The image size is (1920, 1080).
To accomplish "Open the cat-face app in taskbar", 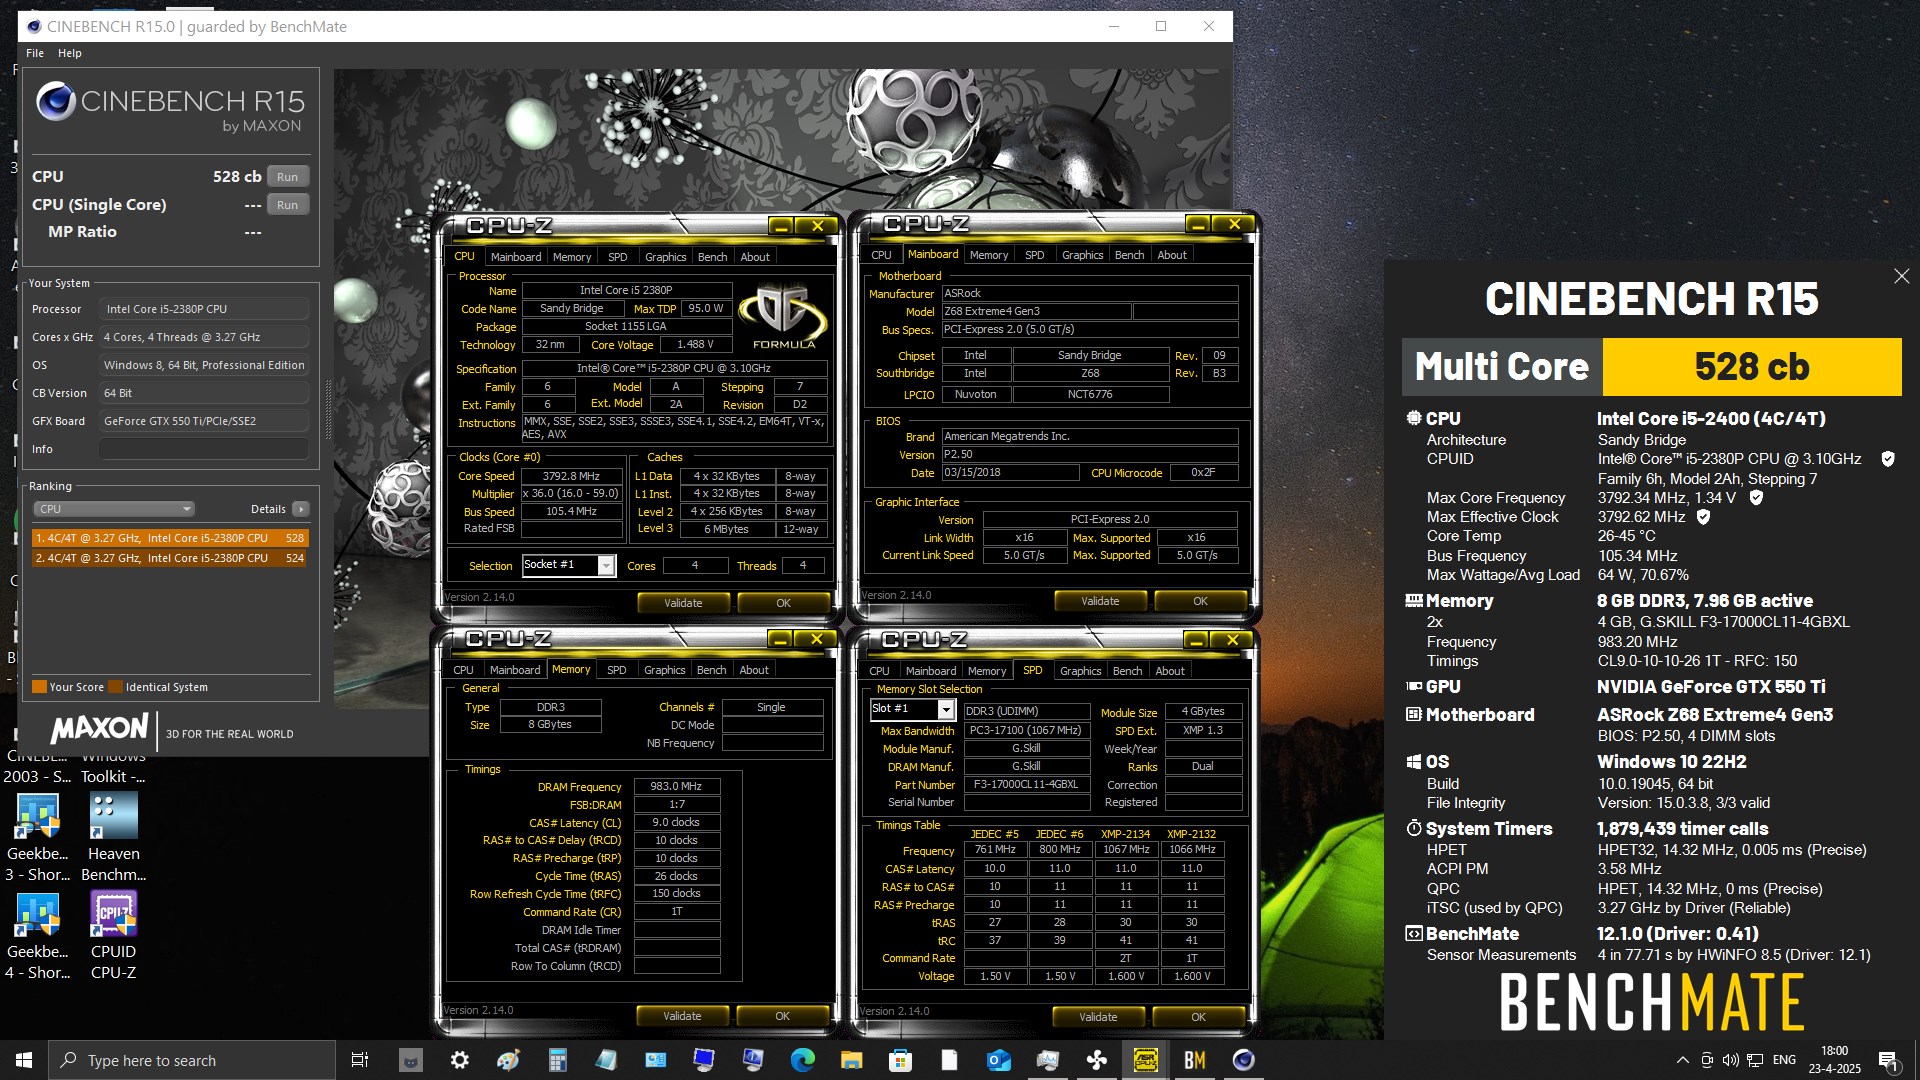I will tap(410, 1060).
